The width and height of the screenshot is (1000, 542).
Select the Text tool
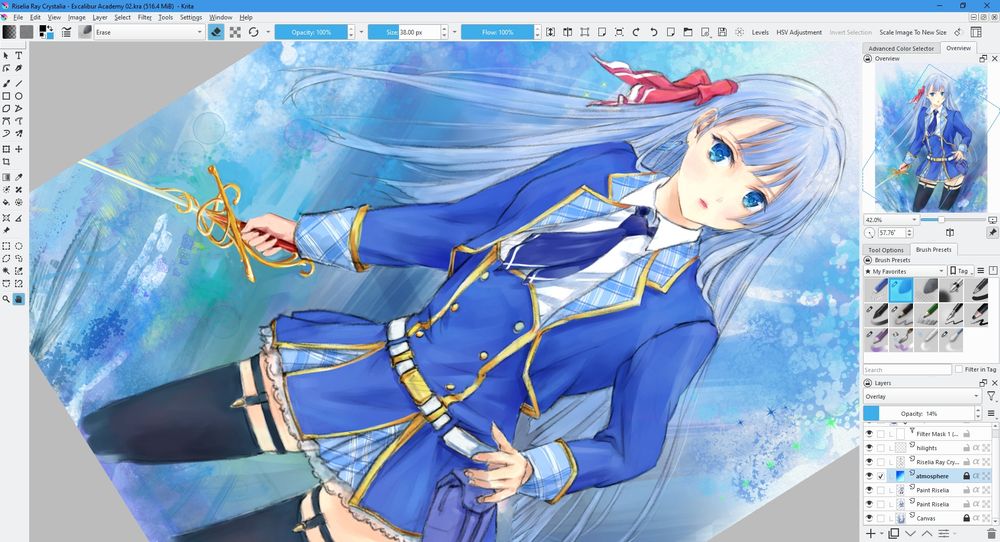pyautogui.click(x=18, y=56)
